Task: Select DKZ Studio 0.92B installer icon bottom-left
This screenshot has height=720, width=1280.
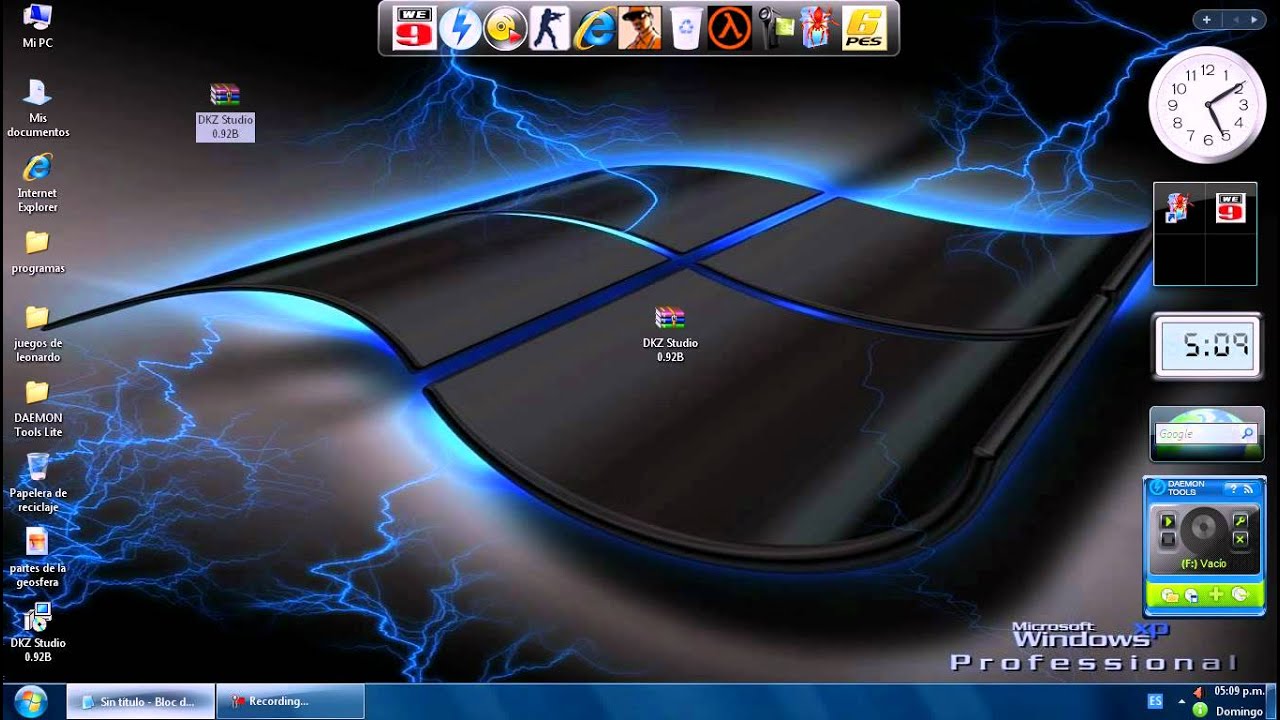Action: 38,633
